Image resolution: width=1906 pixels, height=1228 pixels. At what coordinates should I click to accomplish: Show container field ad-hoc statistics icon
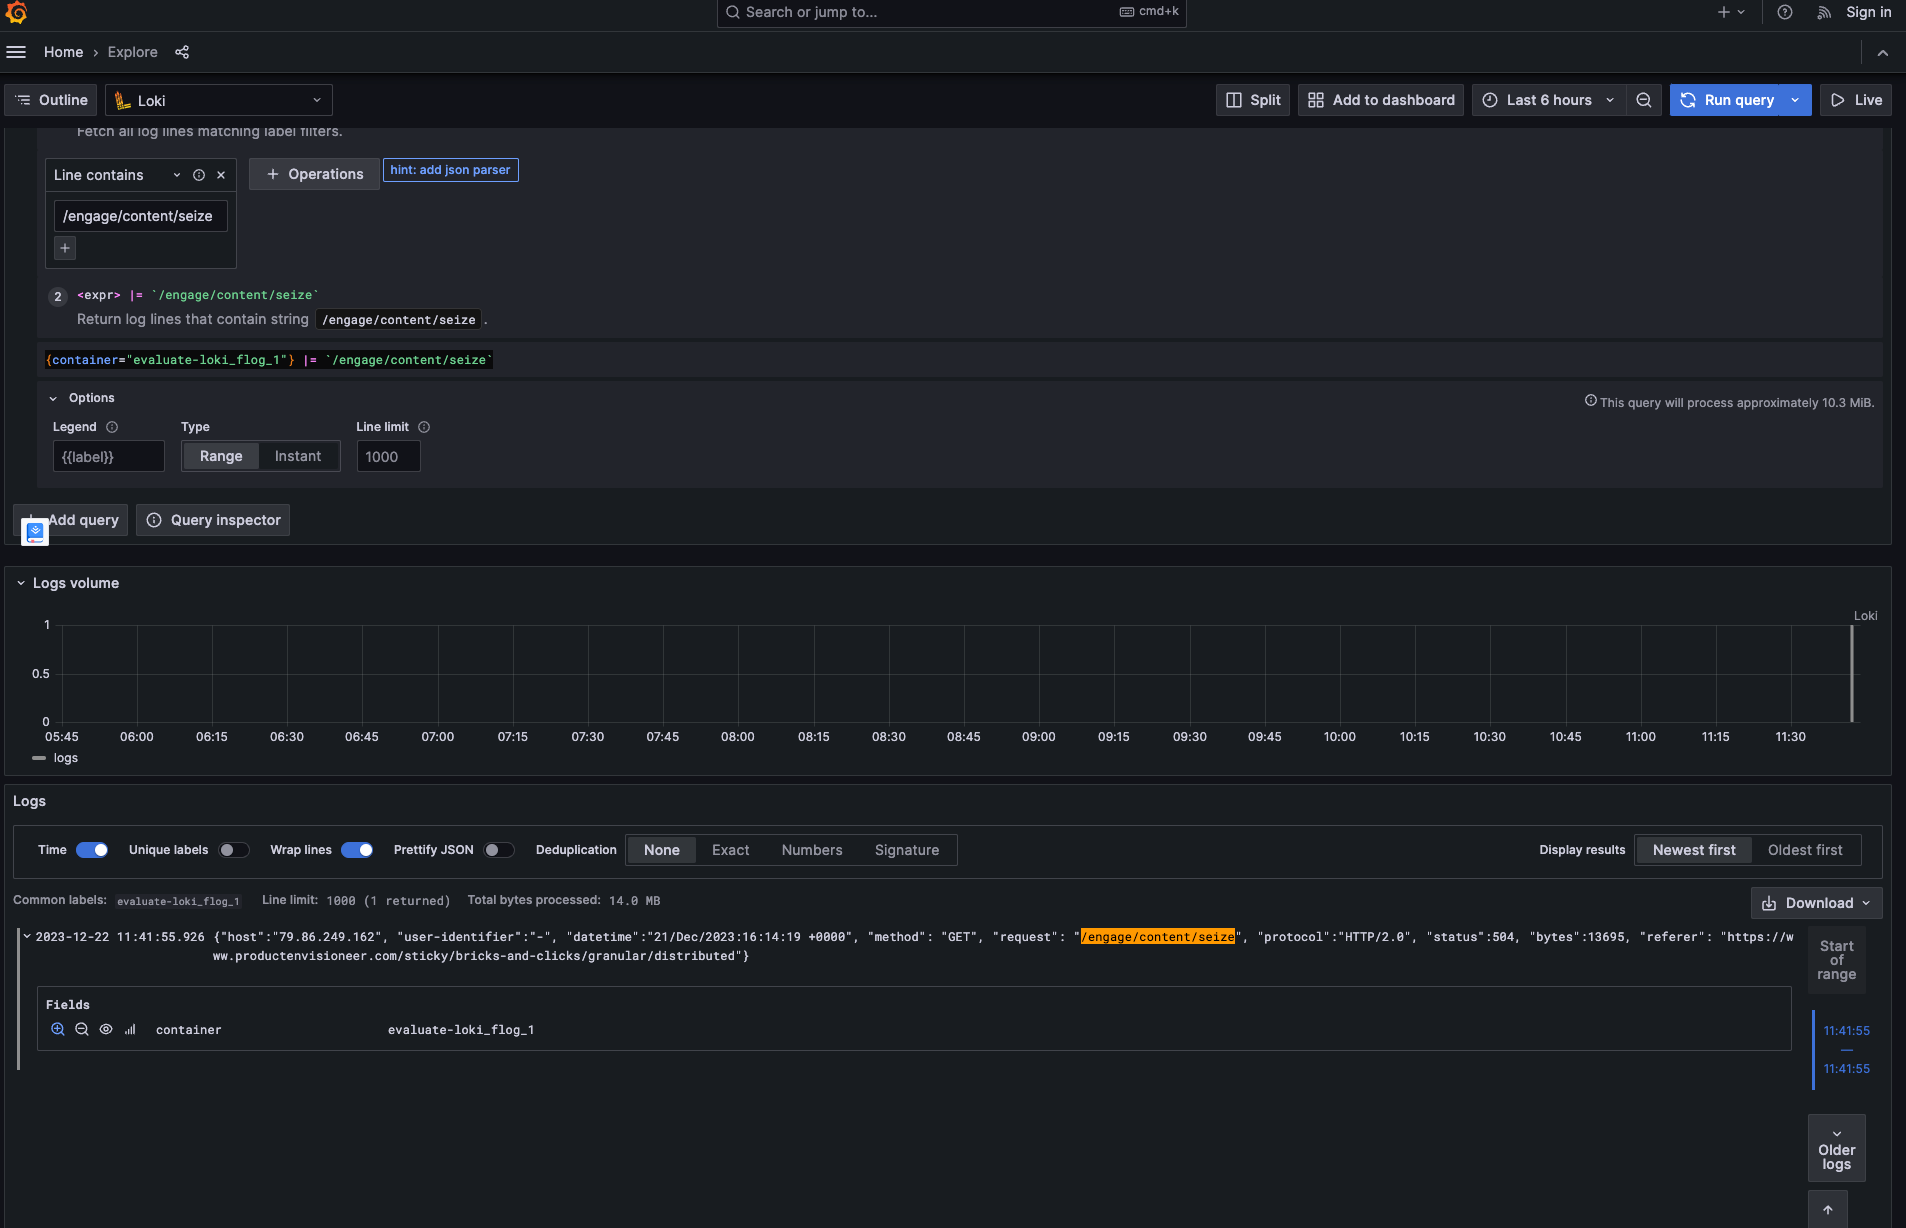130,1029
